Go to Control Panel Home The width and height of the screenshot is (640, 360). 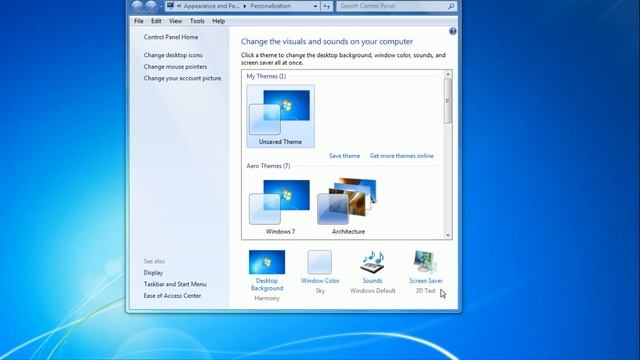coord(171,37)
